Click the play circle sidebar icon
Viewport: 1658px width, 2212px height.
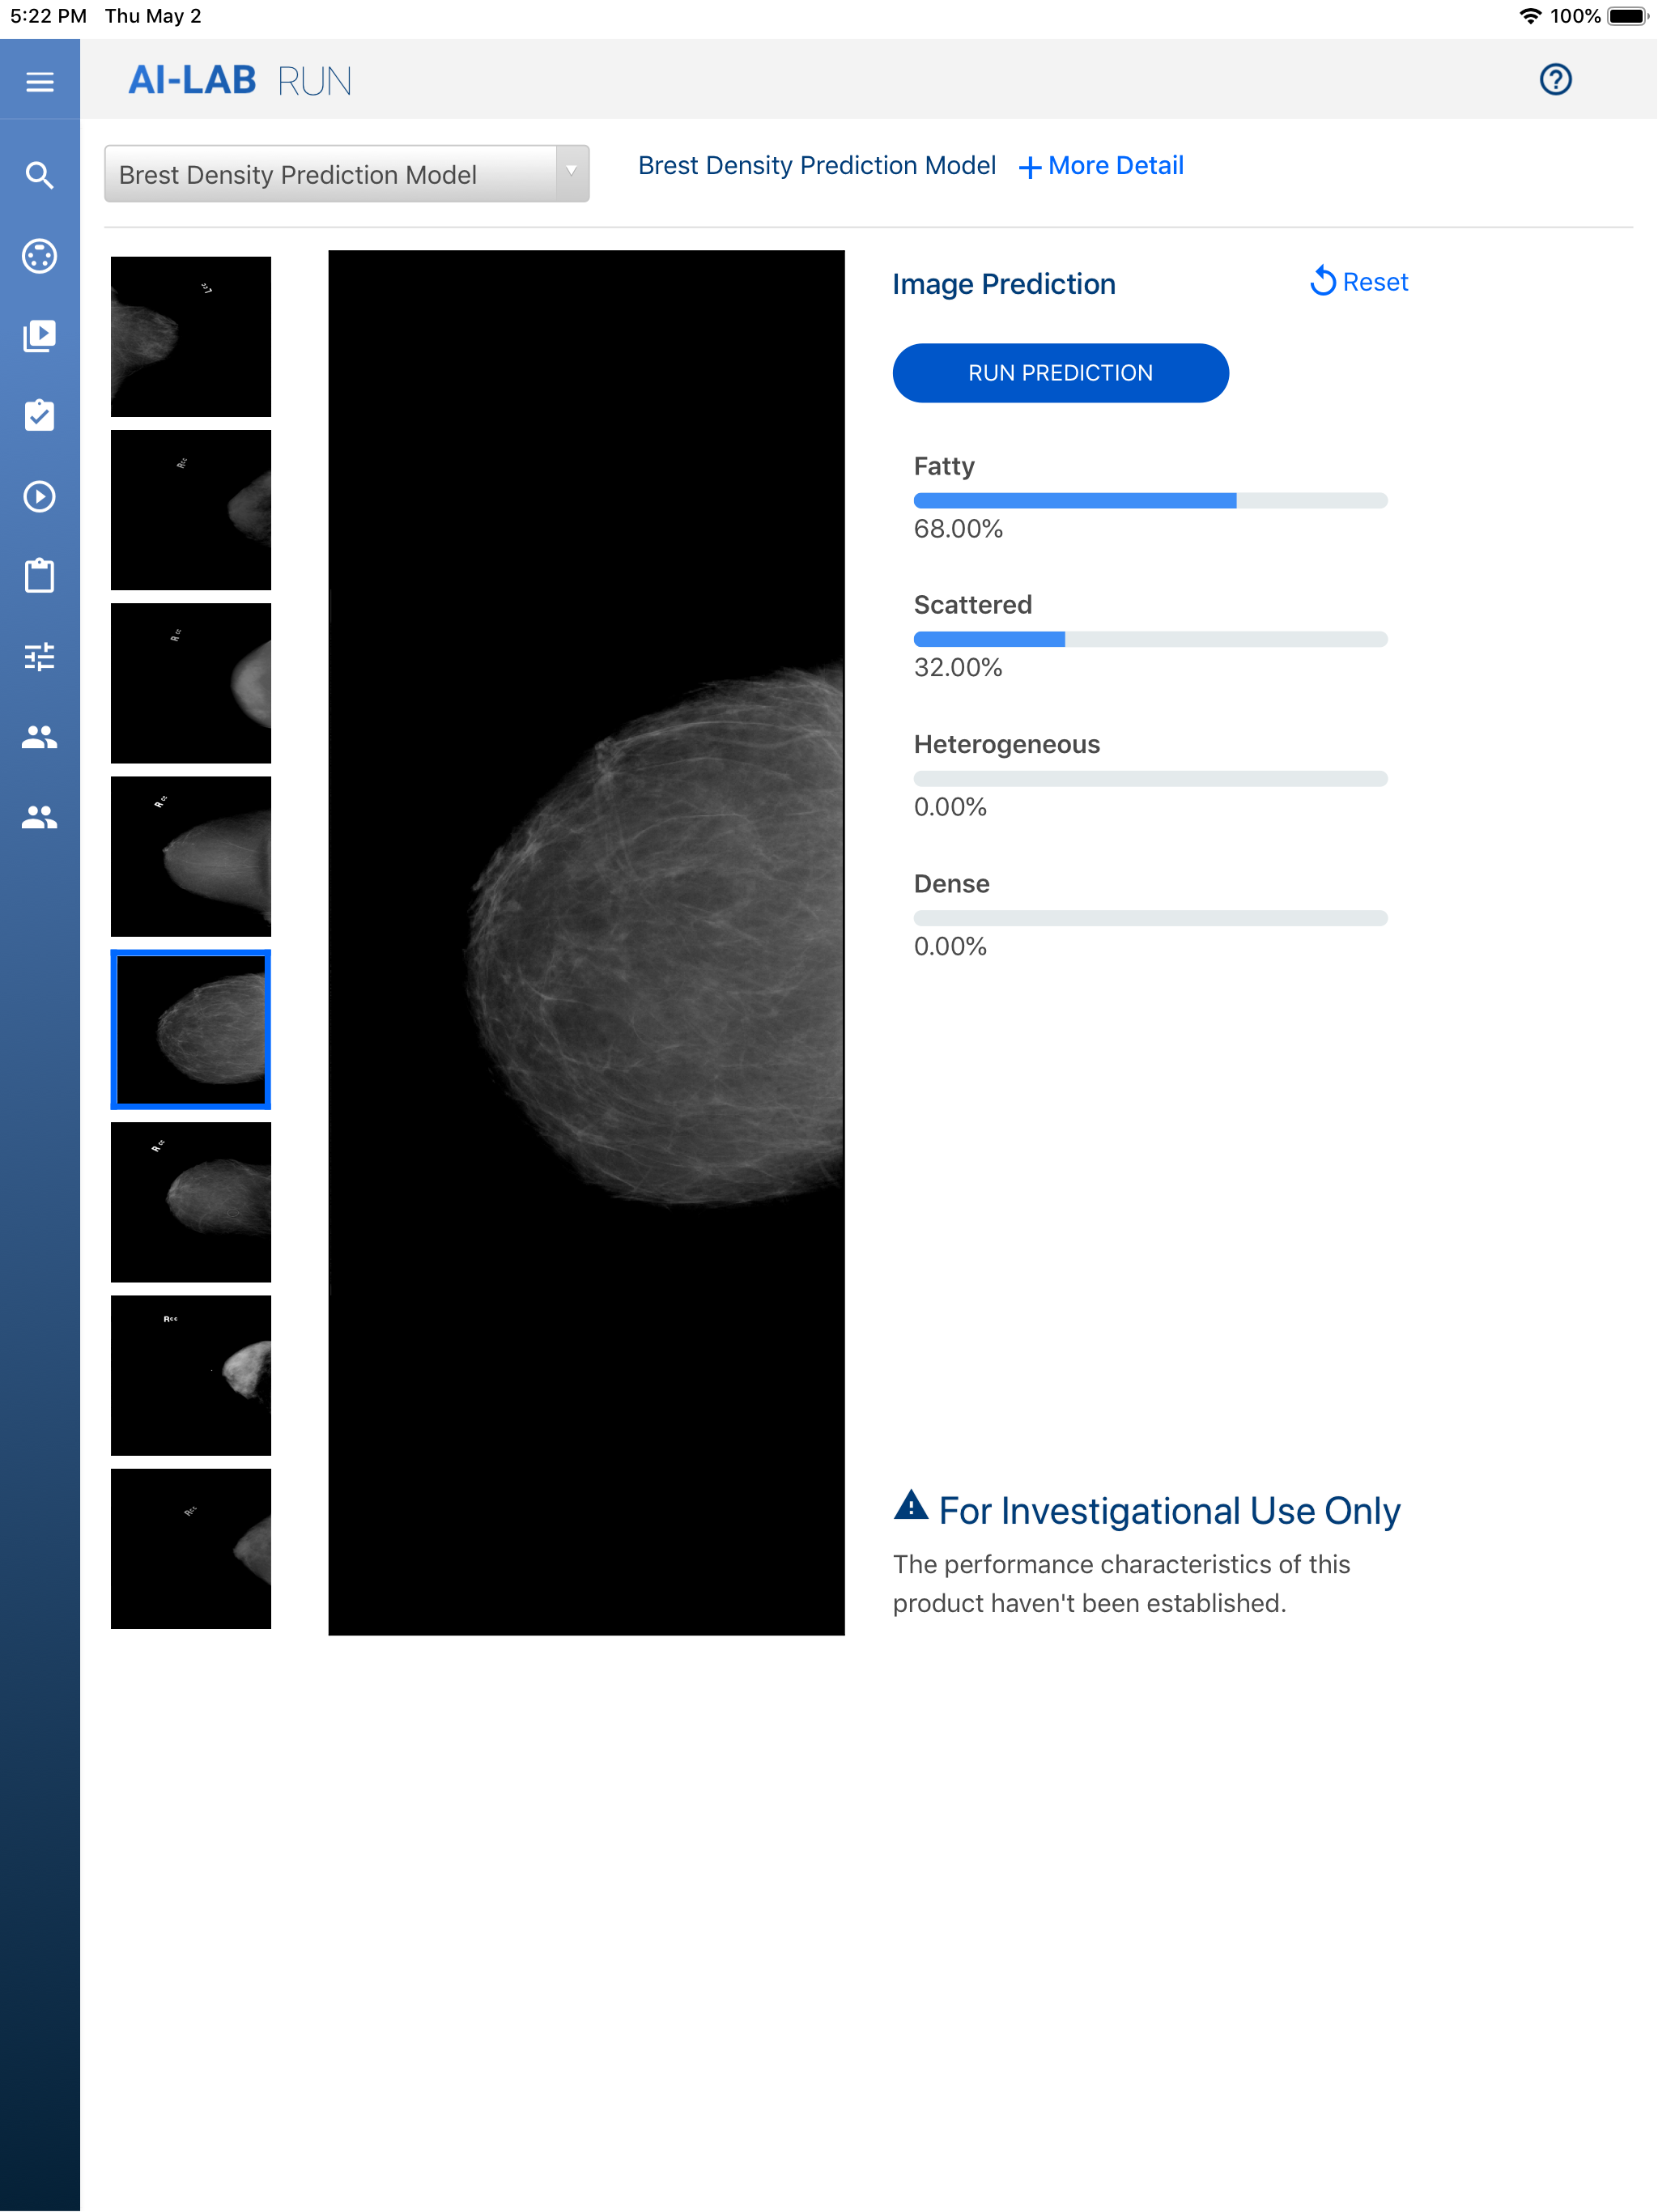(x=40, y=496)
